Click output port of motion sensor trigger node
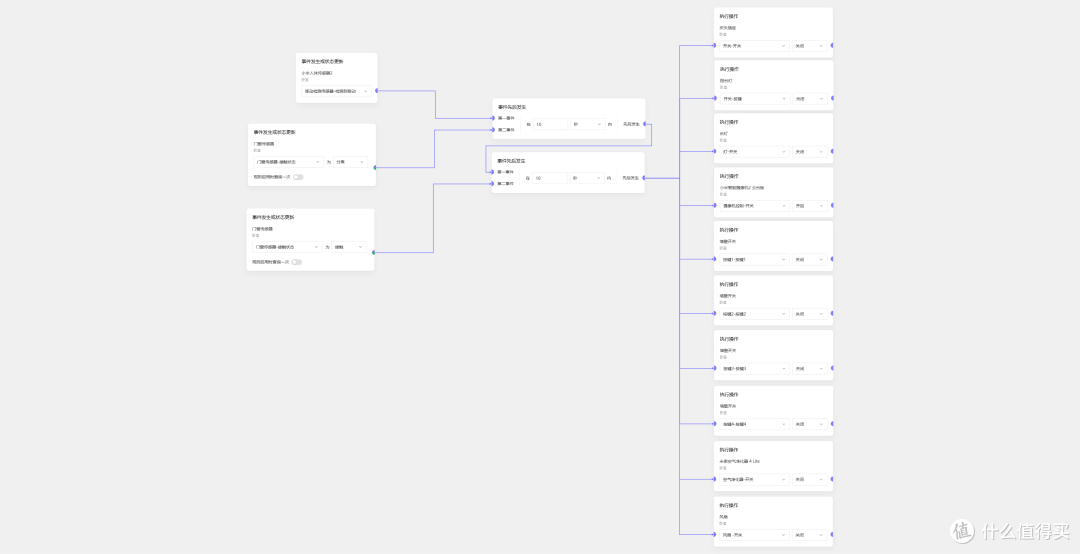The image size is (1080, 554). pyautogui.click(x=374, y=91)
